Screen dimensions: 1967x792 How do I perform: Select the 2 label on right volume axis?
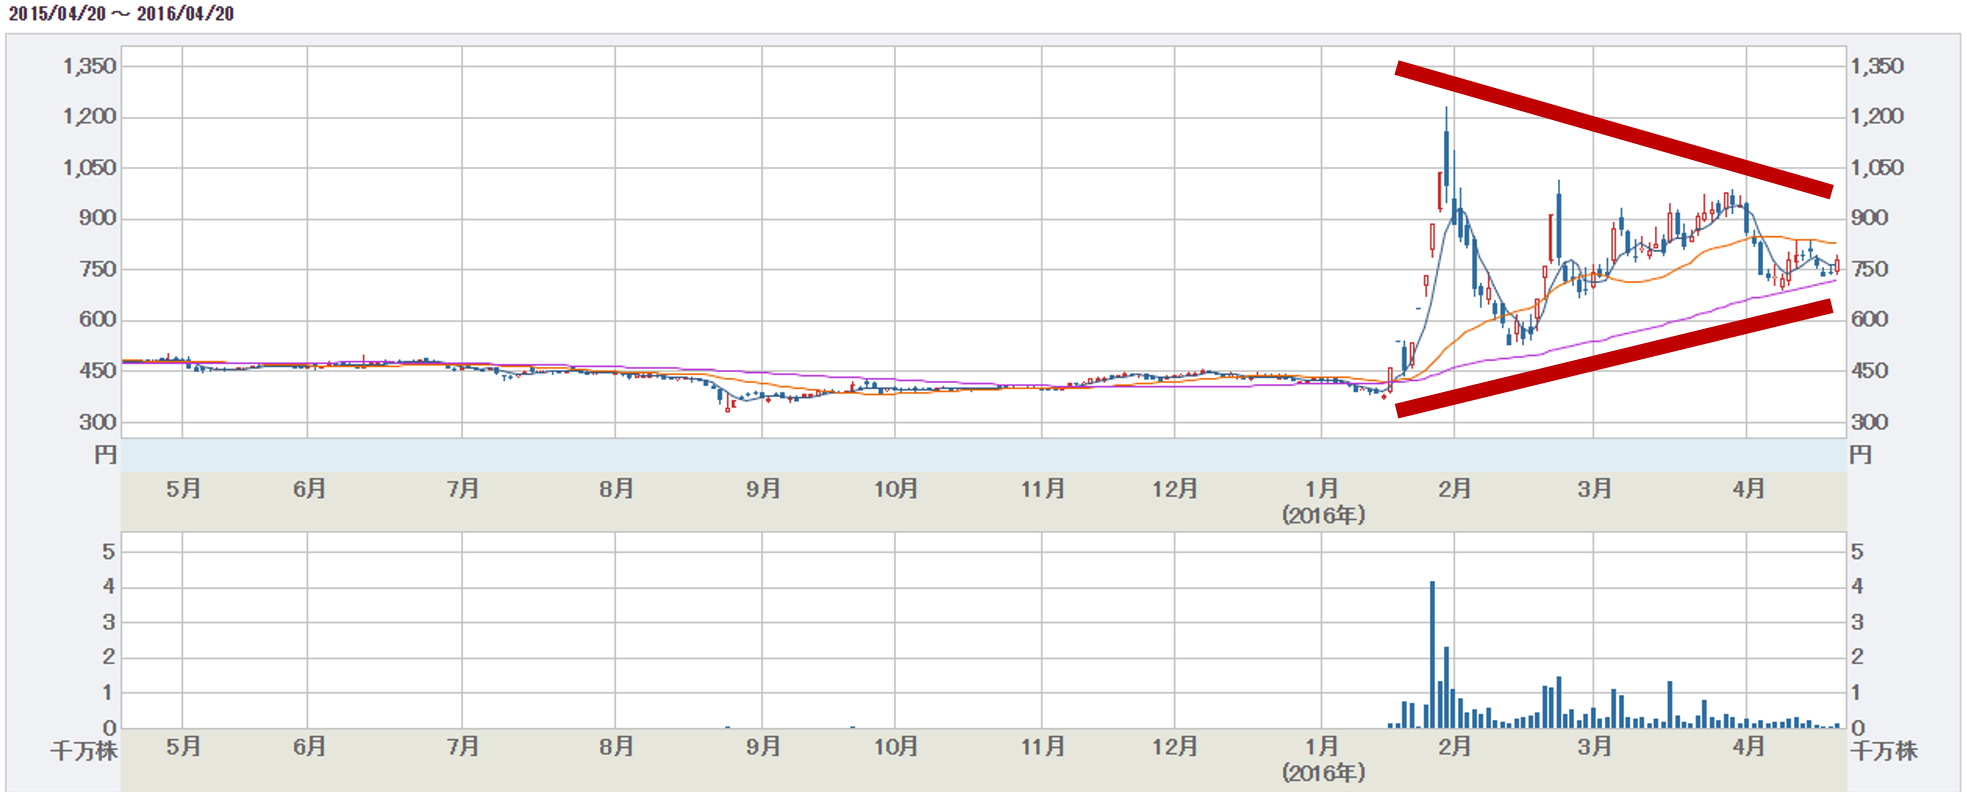tap(1857, 657)
